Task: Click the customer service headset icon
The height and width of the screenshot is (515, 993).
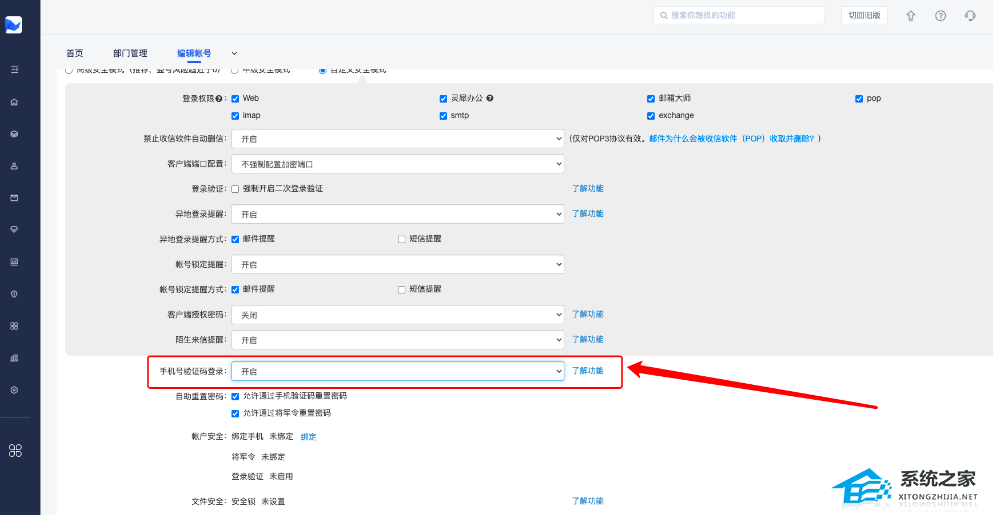Action: pyautogui.click(x=969, y=16)
